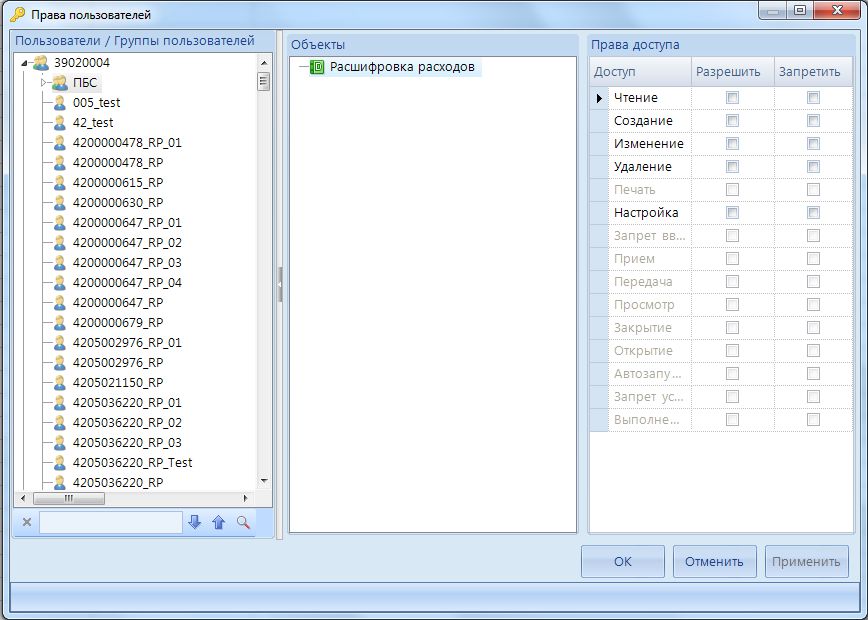This screenshot has width=868, height=620.
Task: Collapse the 39020004 root node
Action: pos(23,63)
